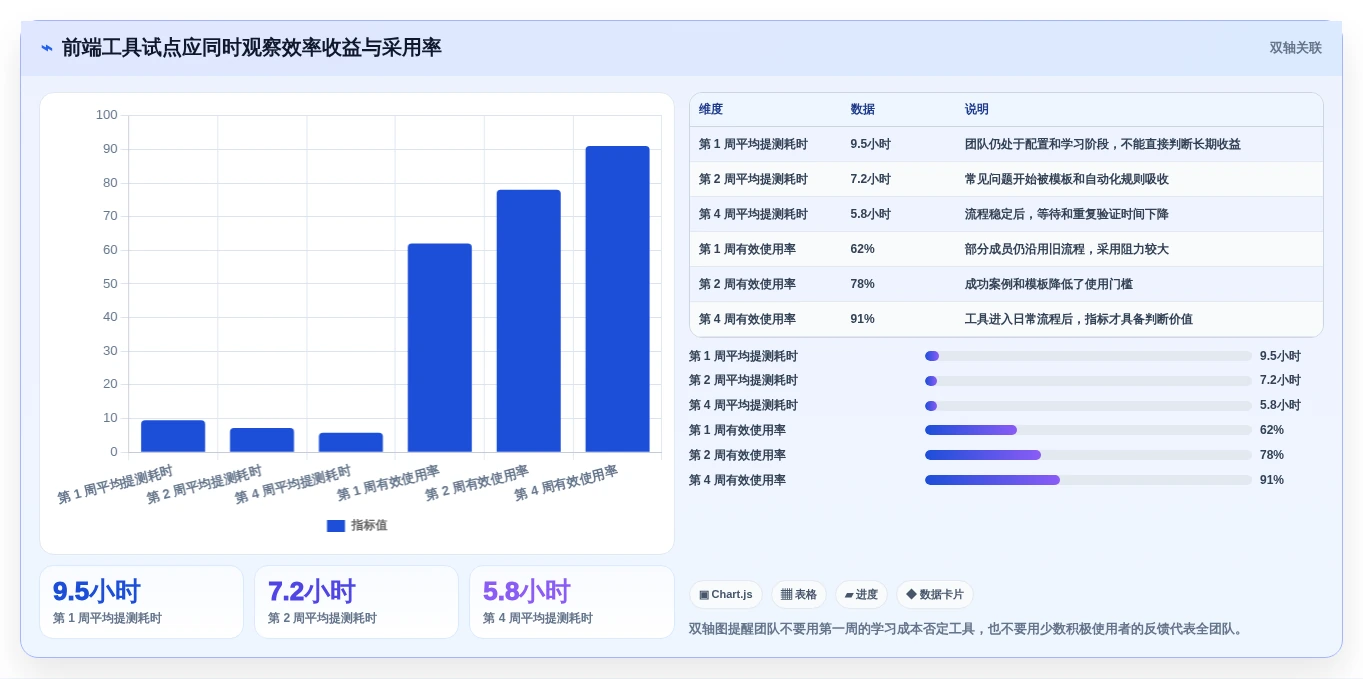Click table cell 91%
1363x679 pixels.
click(862, 319)
